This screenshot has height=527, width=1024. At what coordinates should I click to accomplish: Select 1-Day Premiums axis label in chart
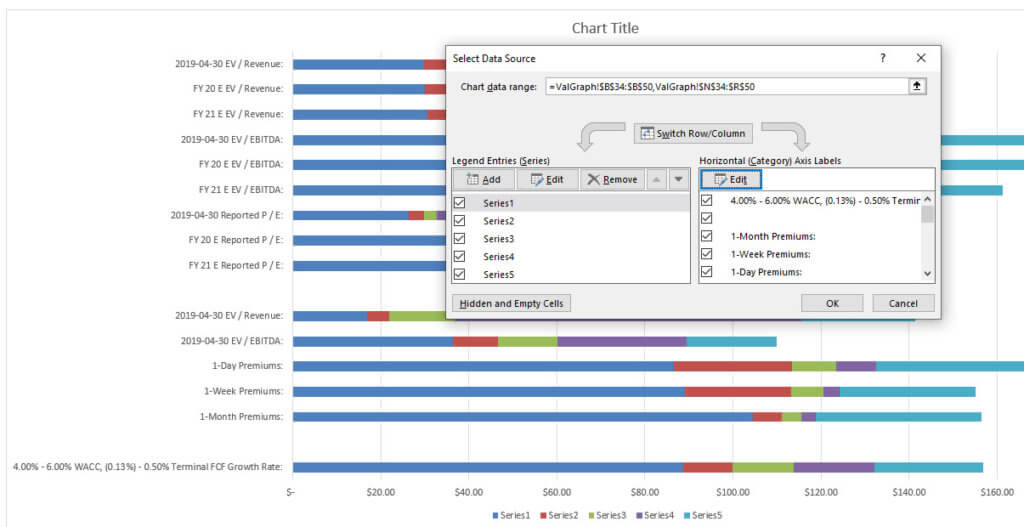pos(248,366)
